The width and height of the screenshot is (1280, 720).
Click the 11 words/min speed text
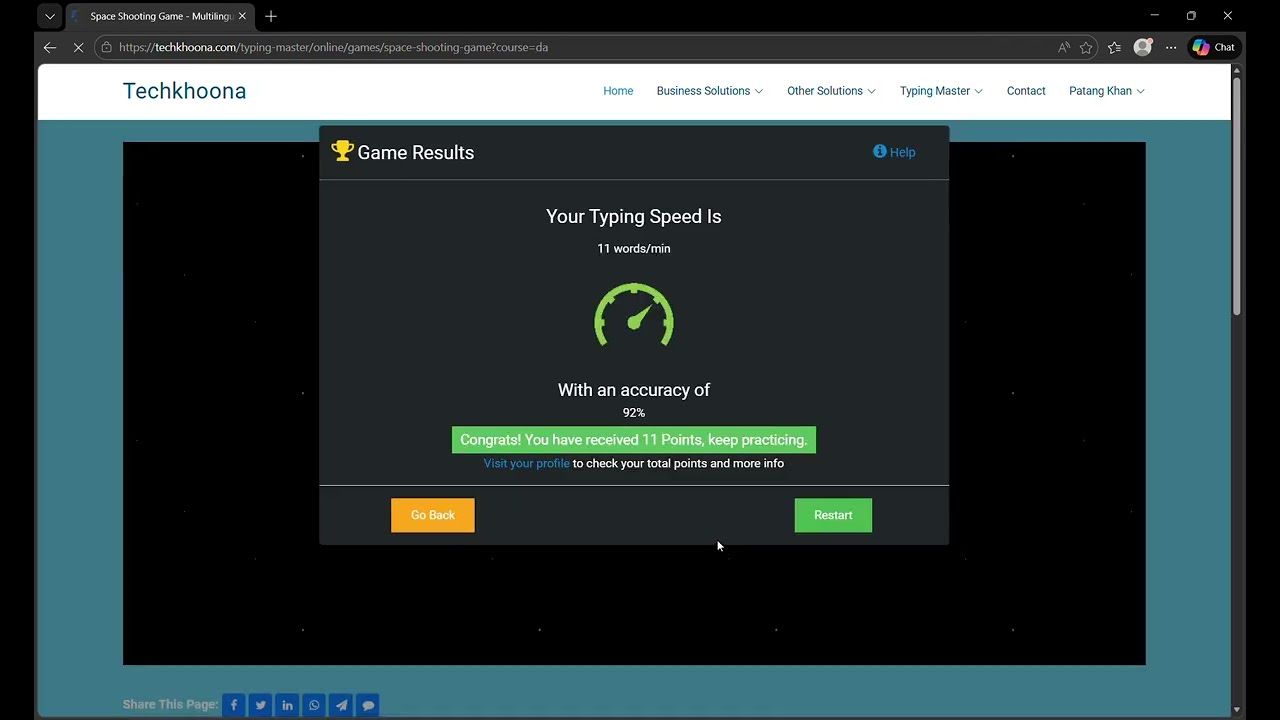click(x=634, y=249)
